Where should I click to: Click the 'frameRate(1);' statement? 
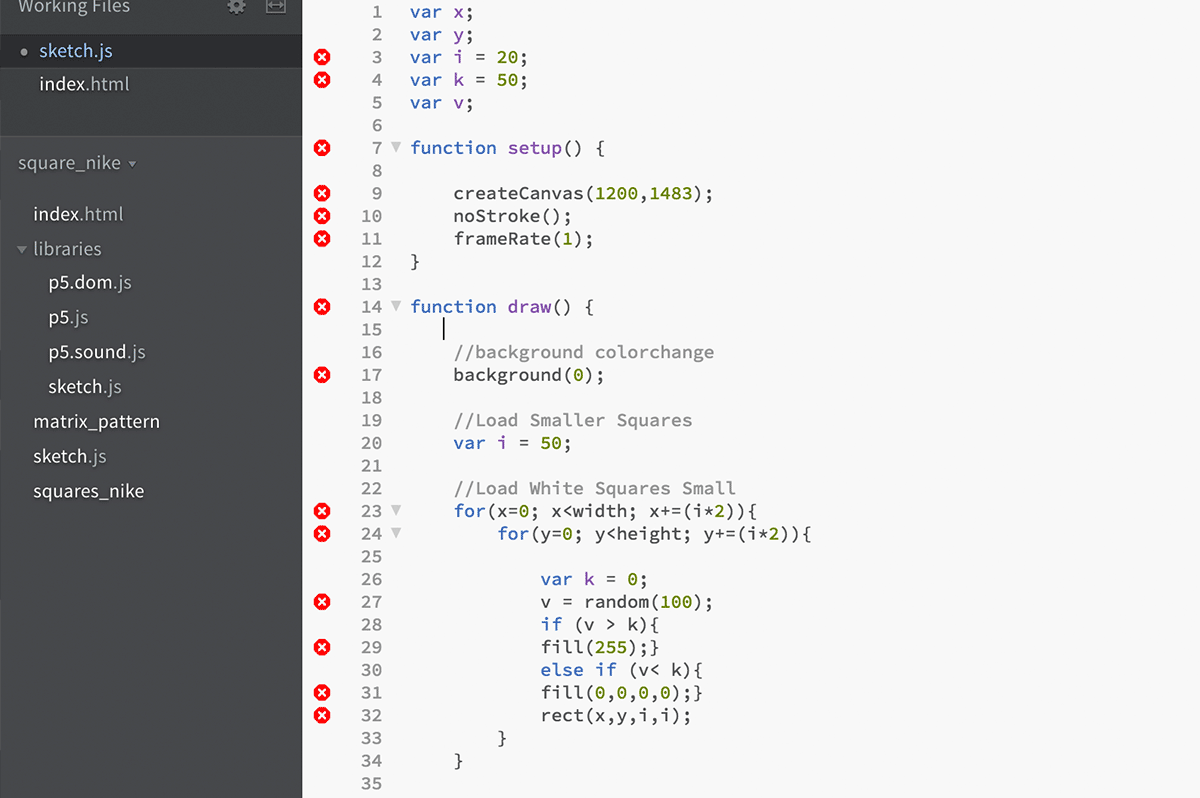click(523, 239)
